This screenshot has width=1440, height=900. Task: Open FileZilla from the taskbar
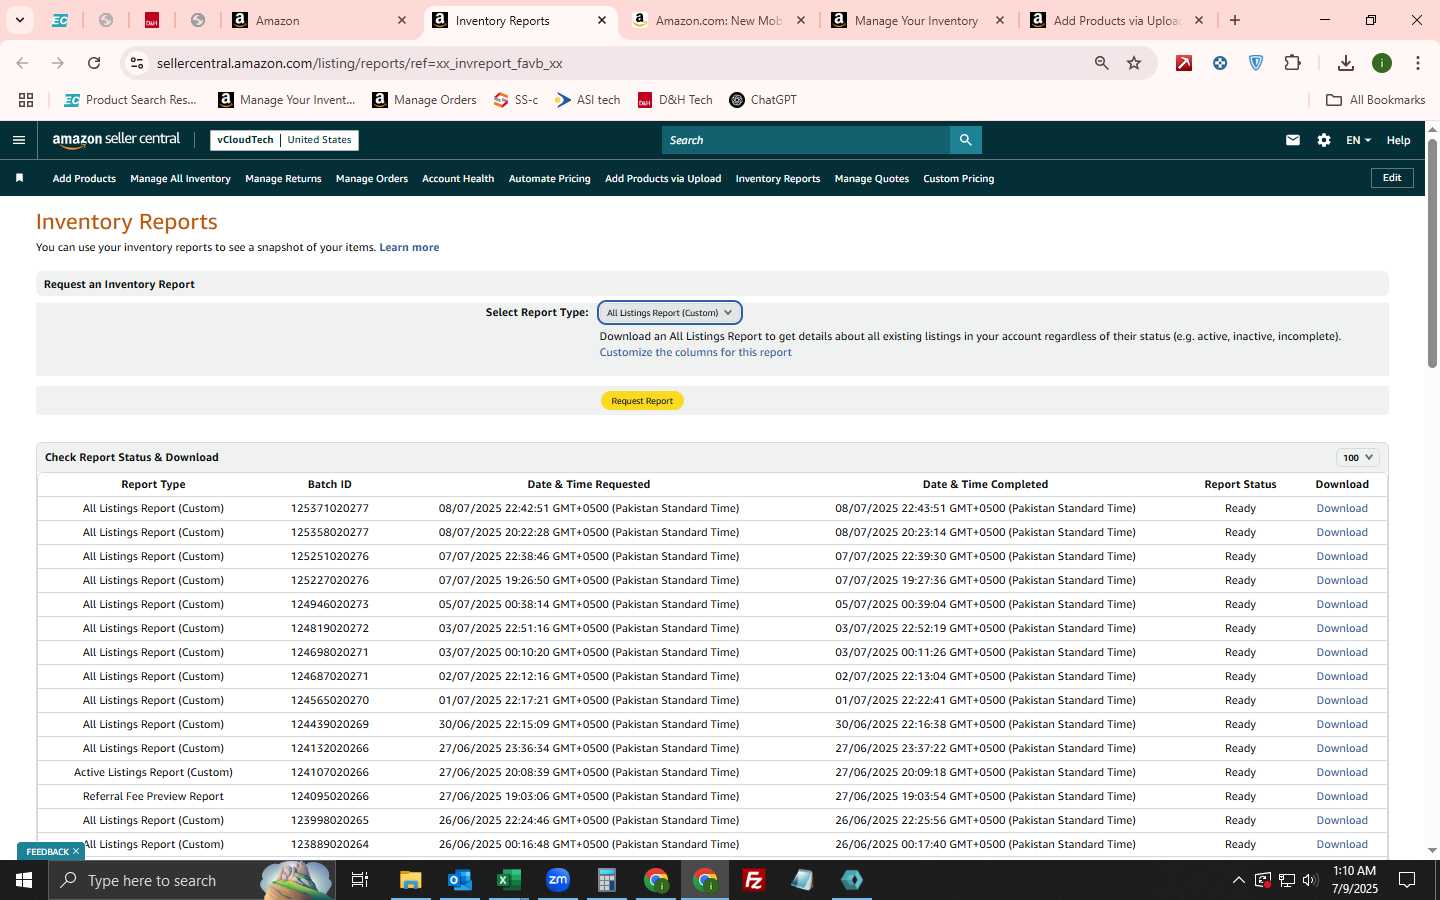point(754,880)
